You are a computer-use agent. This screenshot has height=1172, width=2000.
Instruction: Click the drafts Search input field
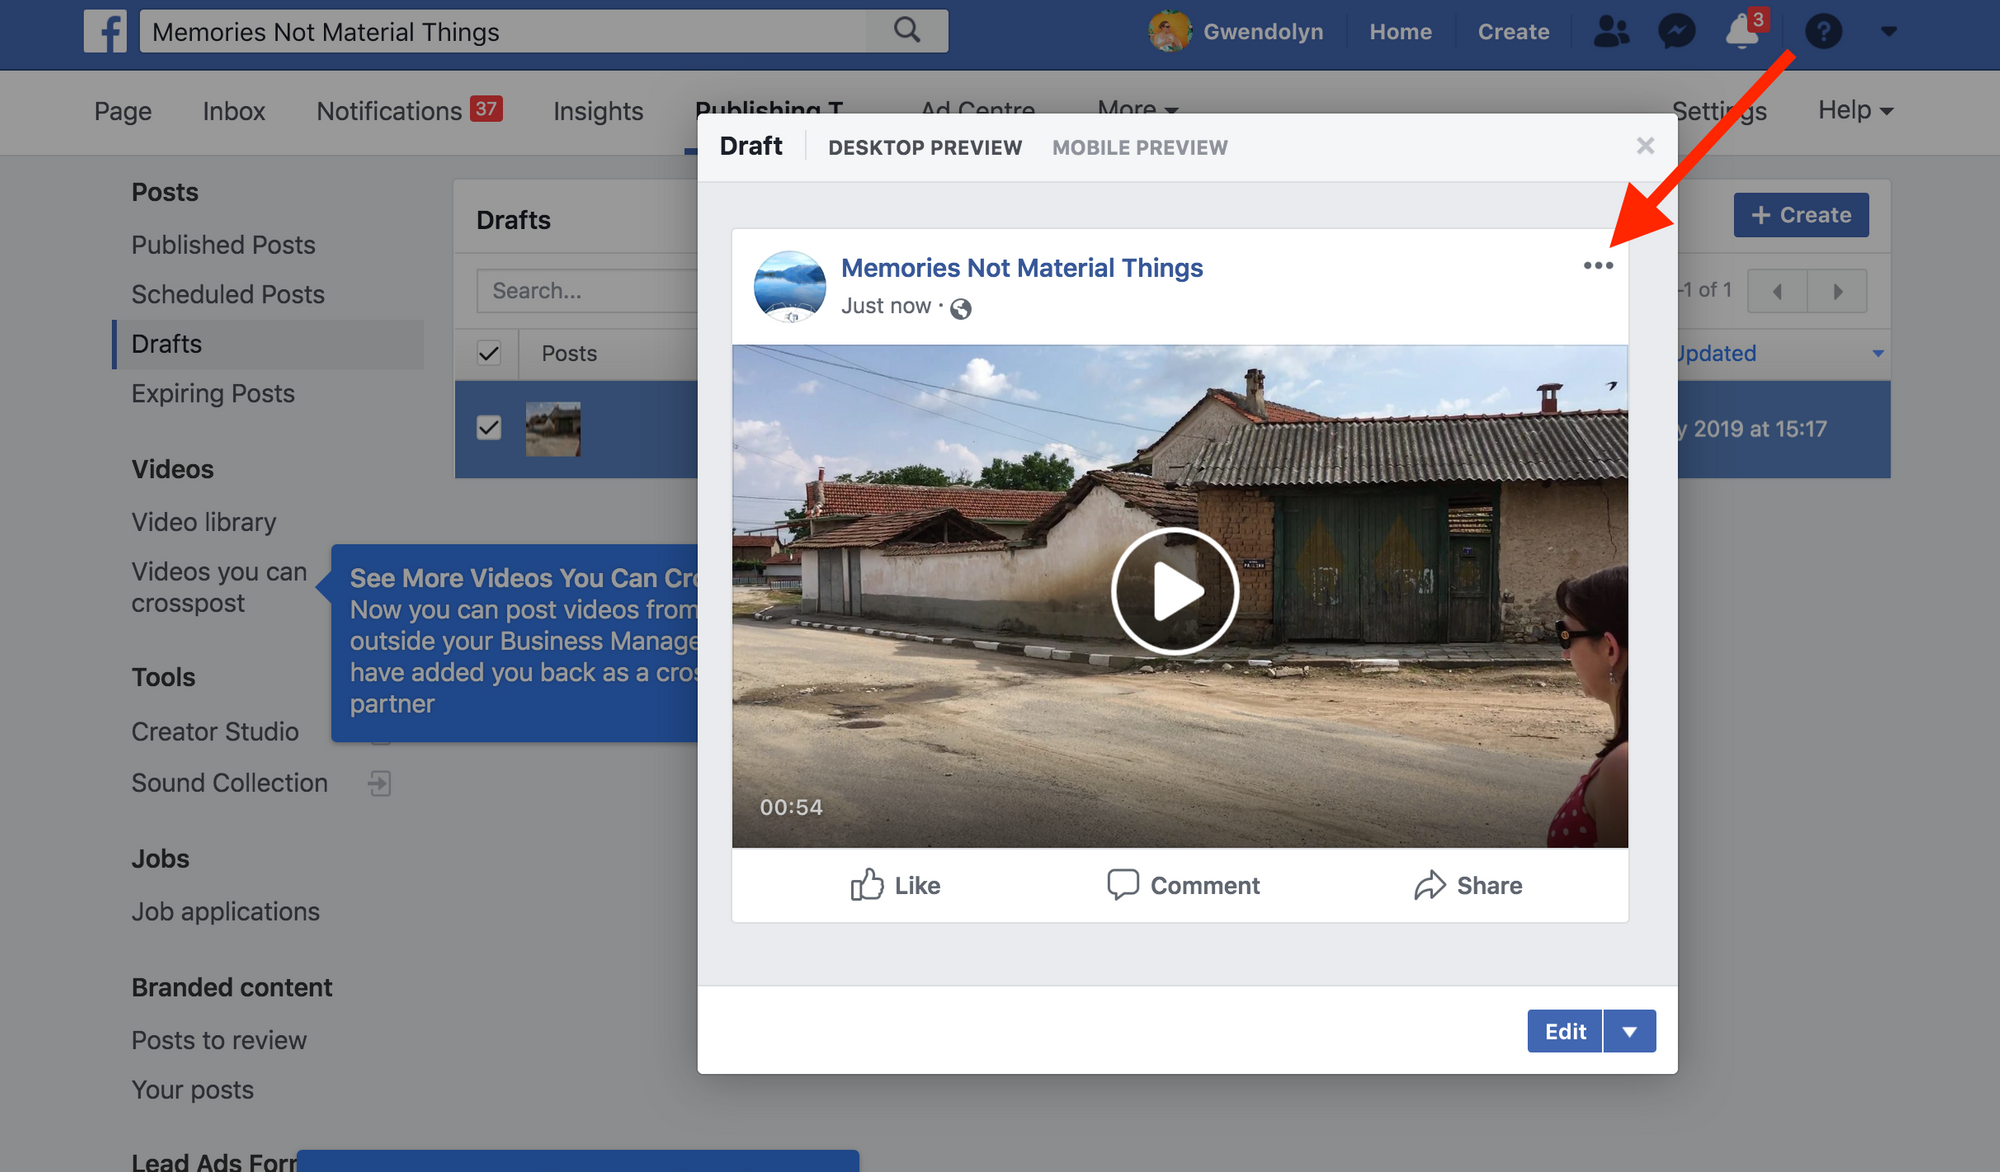point(585,291)
